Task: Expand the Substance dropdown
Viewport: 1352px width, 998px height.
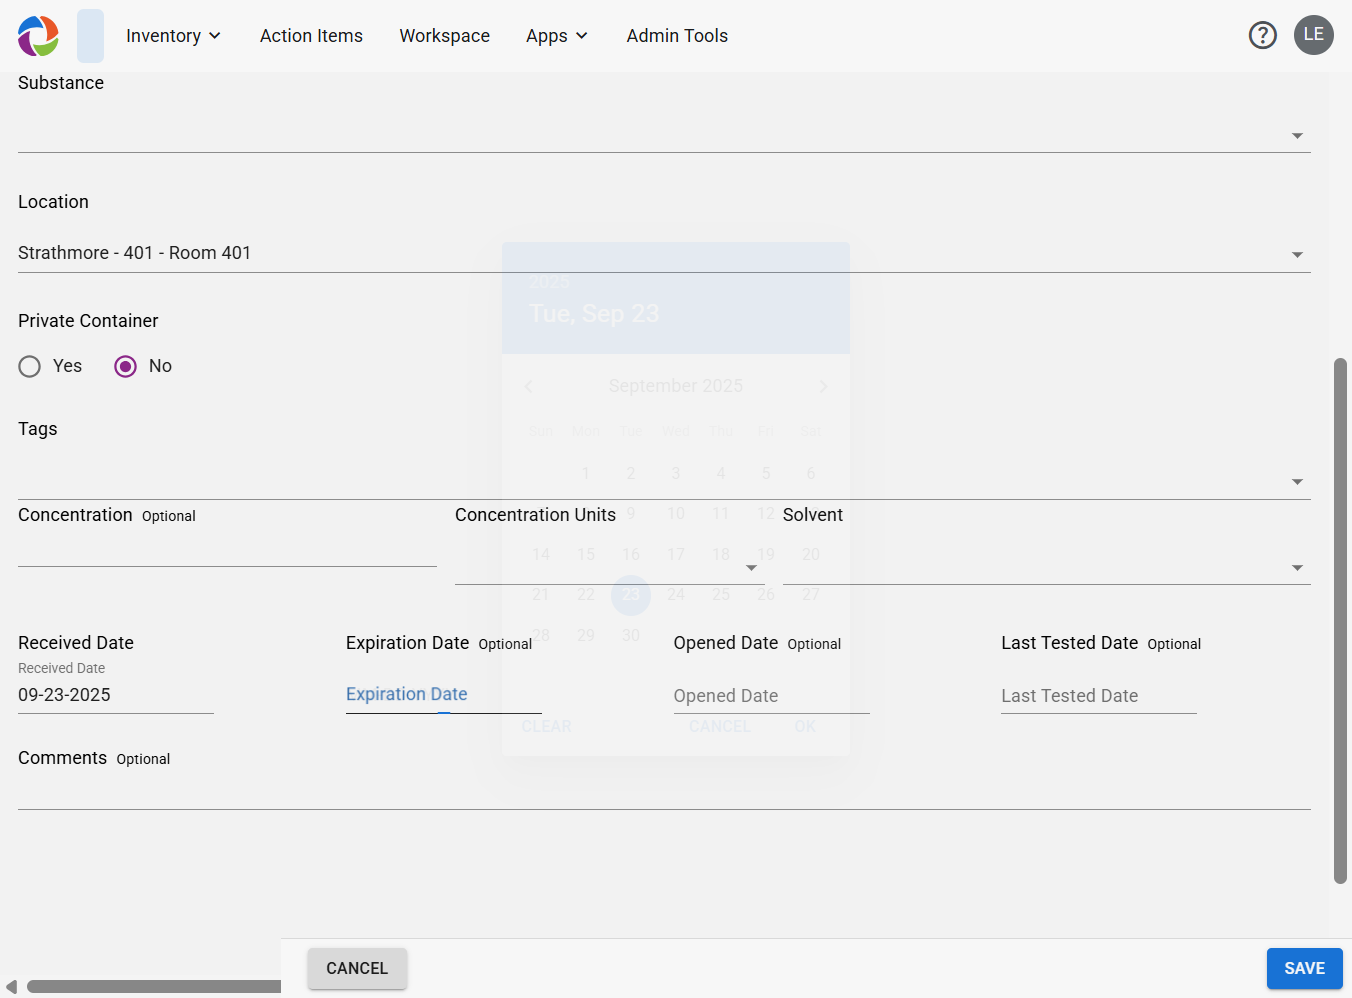Action: coord(1297,136)
